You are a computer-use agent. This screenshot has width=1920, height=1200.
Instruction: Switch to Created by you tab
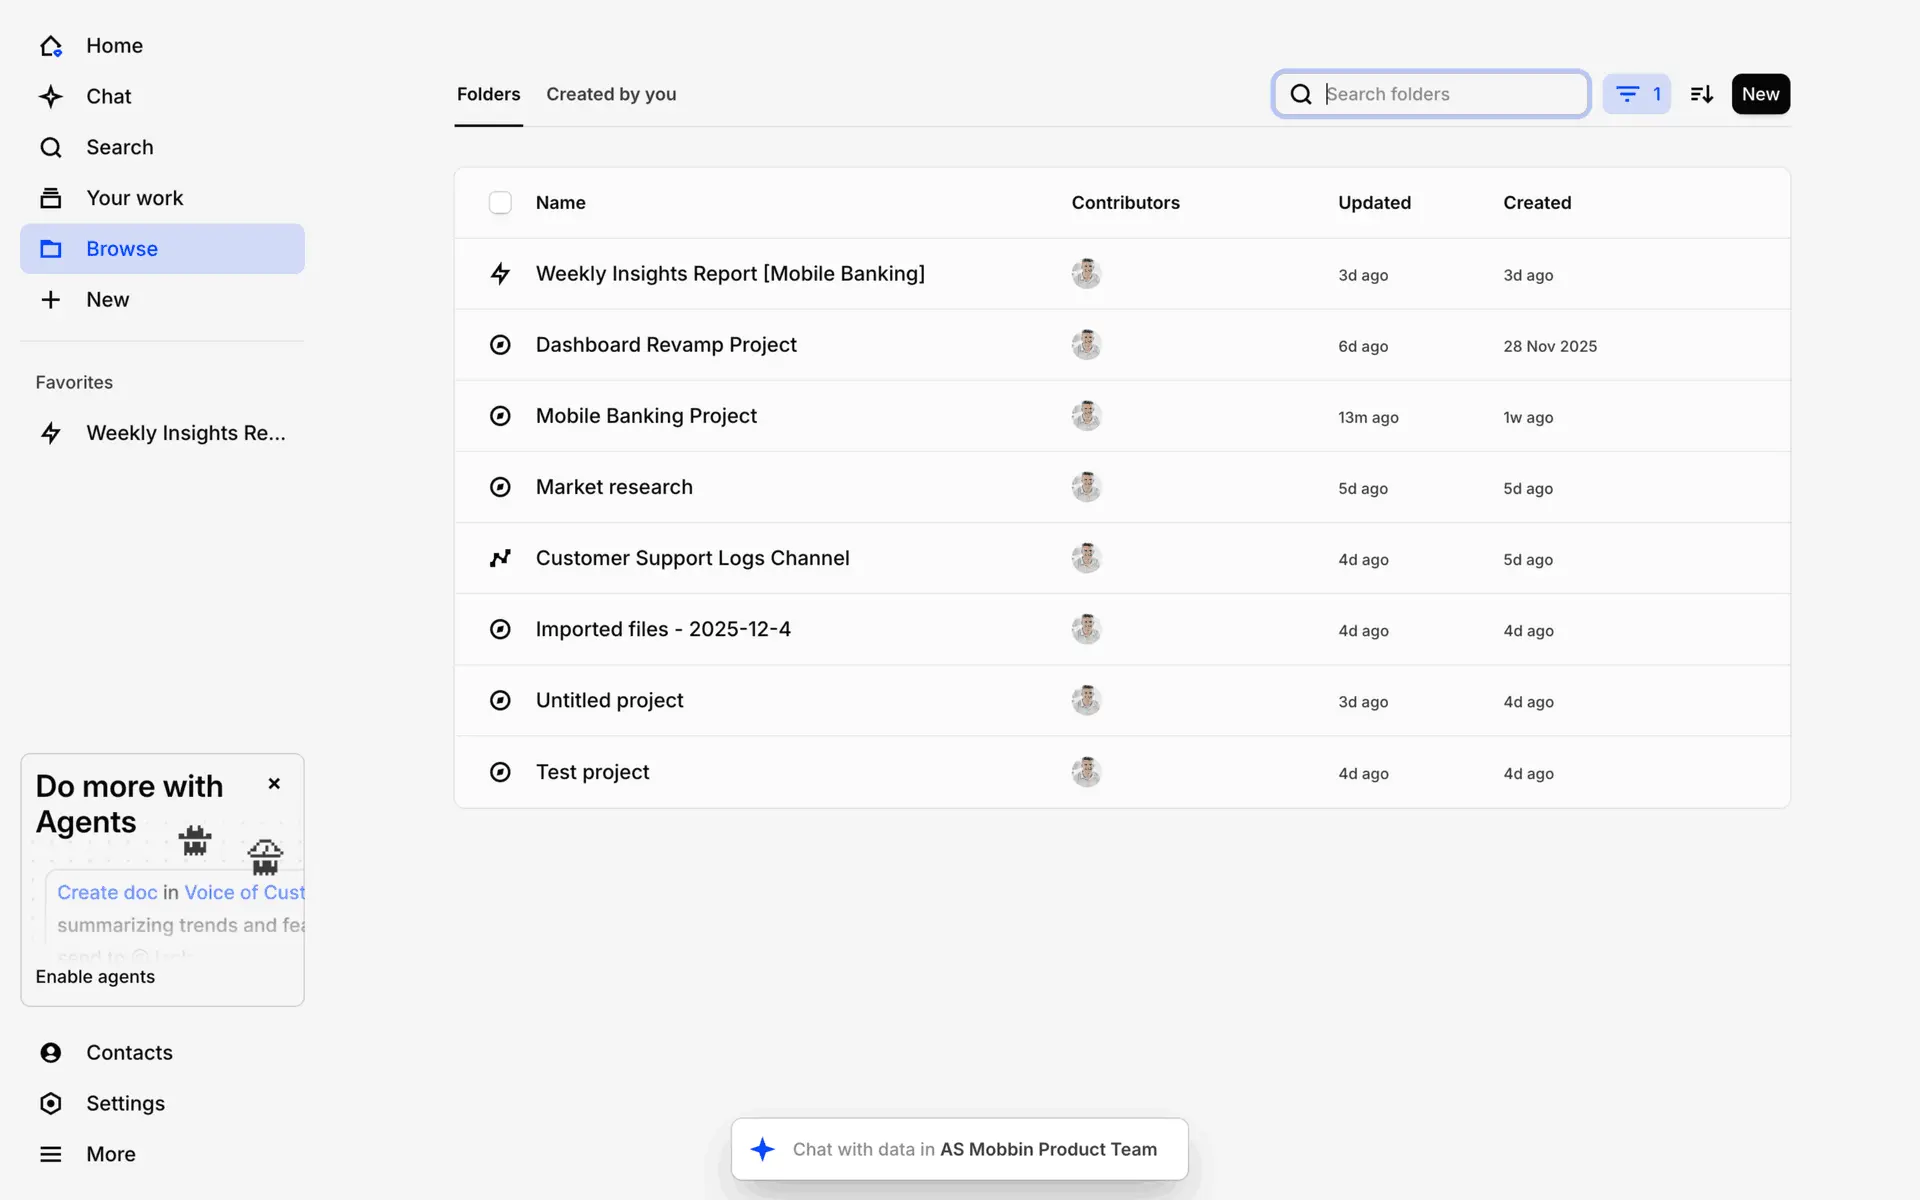611,94
